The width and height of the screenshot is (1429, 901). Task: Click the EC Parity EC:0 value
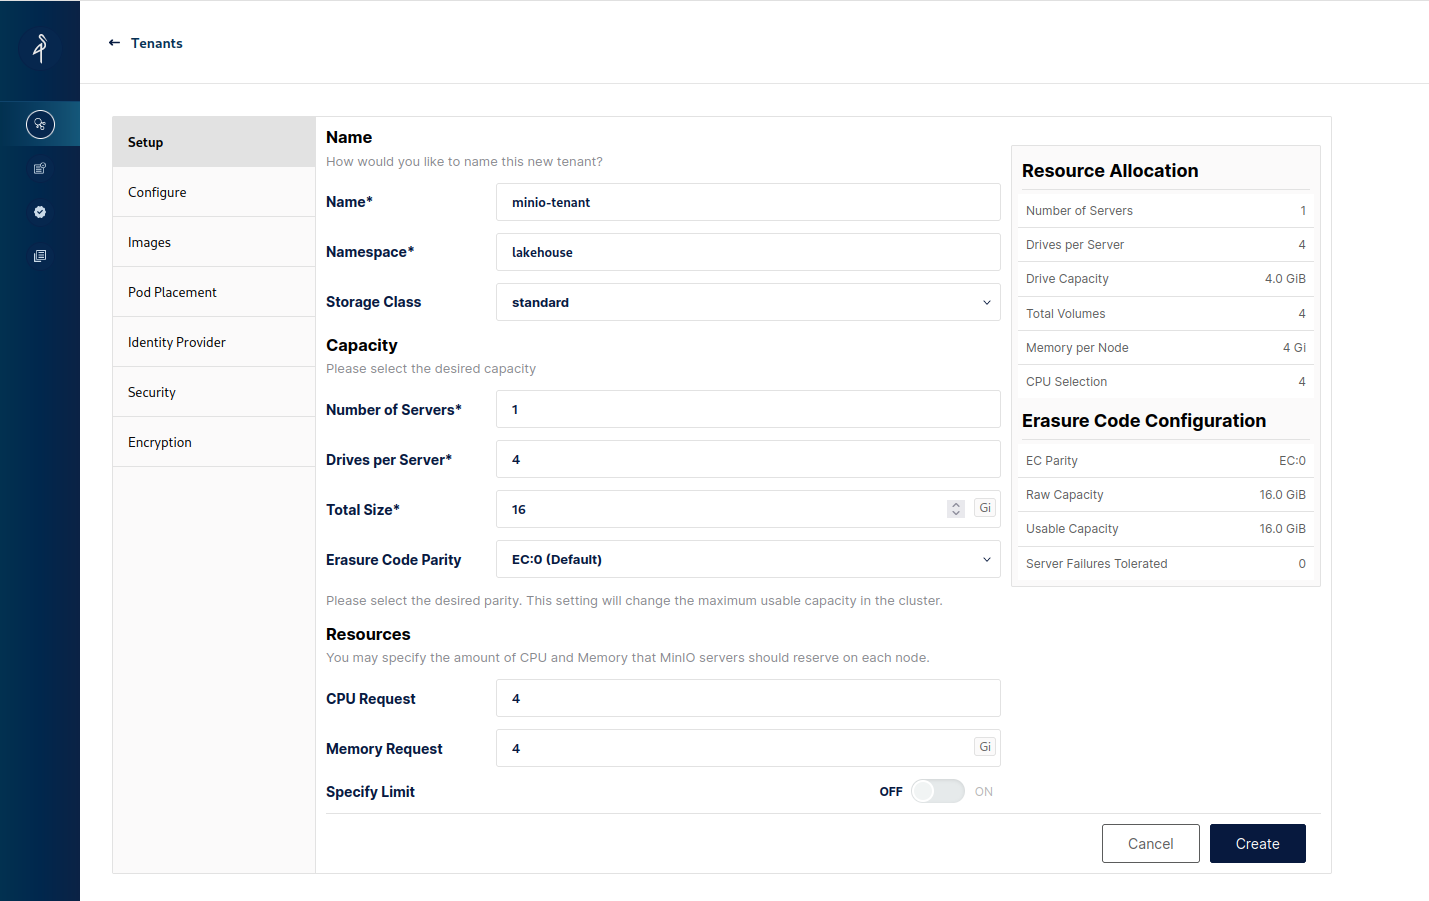(x=1292, y=461)
